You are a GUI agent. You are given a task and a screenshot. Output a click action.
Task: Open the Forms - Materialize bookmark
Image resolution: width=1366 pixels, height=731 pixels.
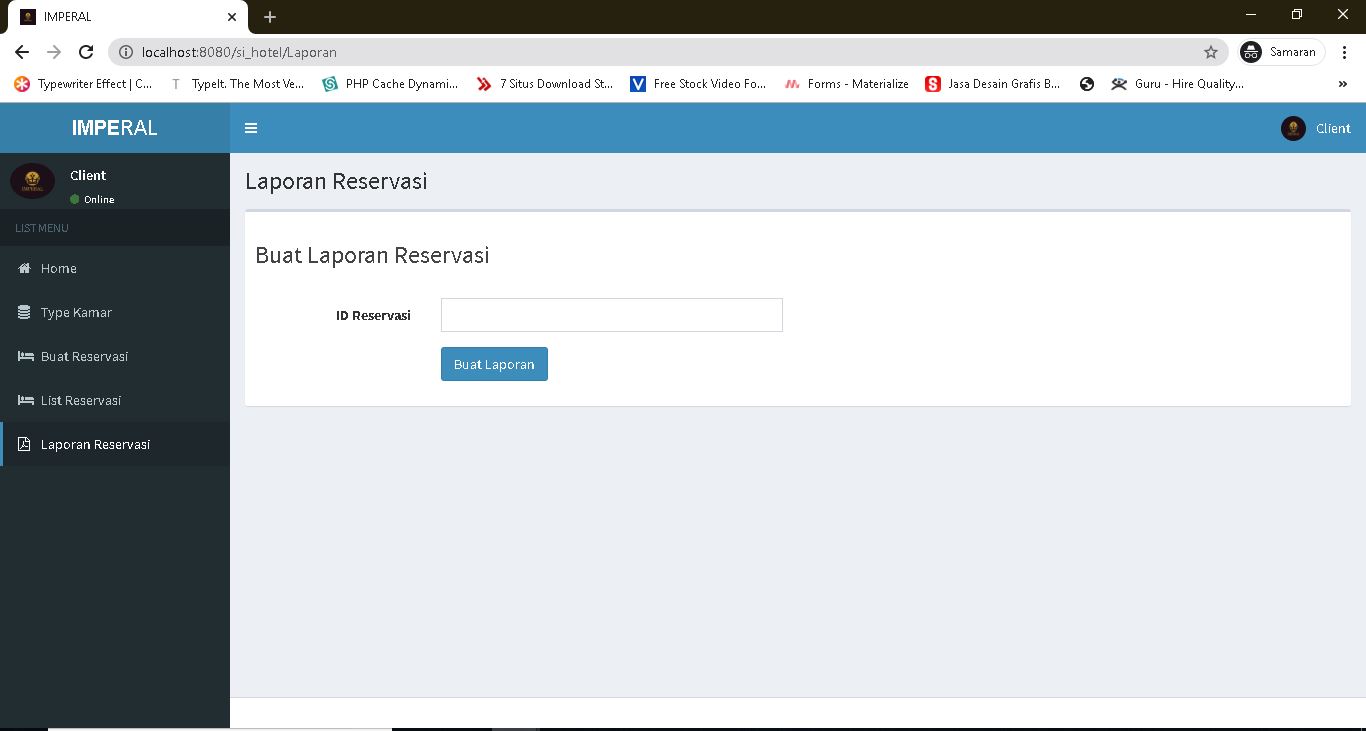tap(847, 84)
